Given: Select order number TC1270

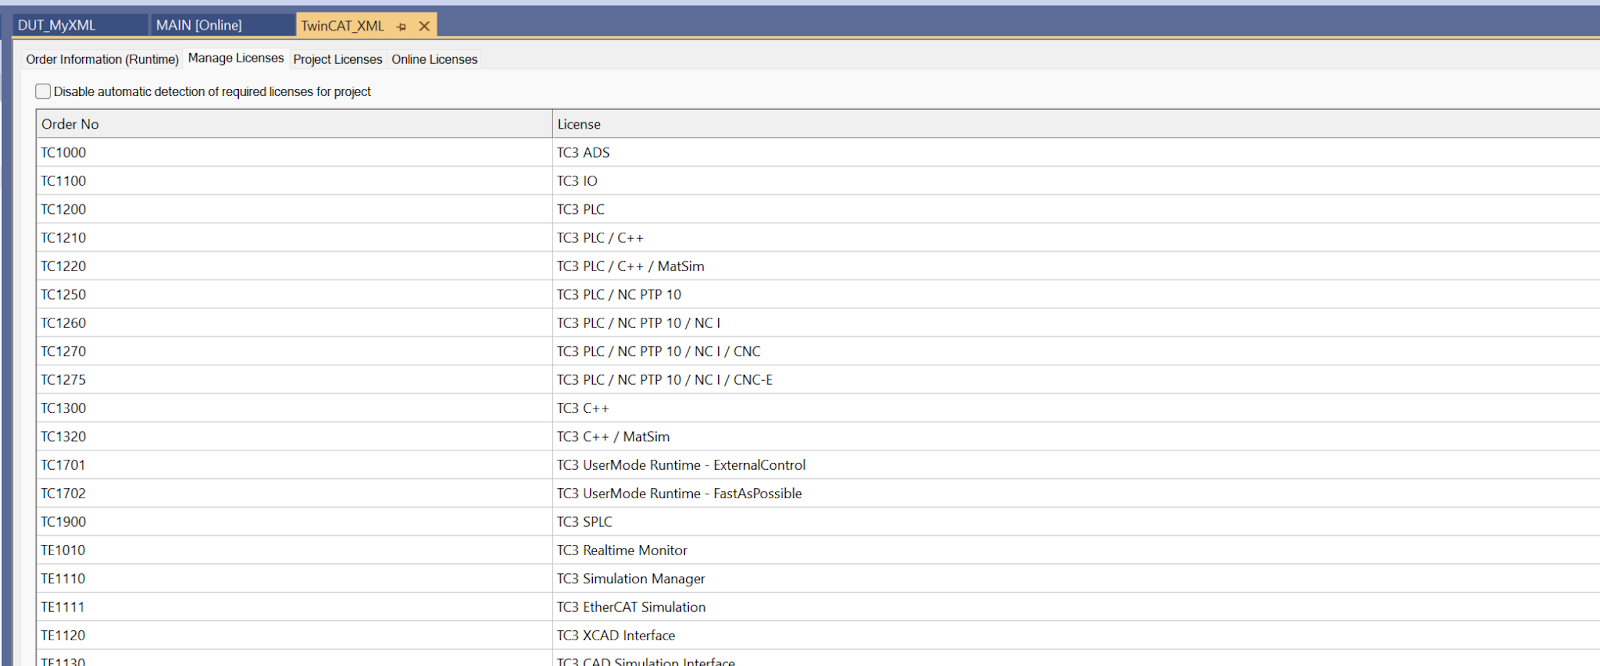Looking at the screenshot, I should 294,351.
